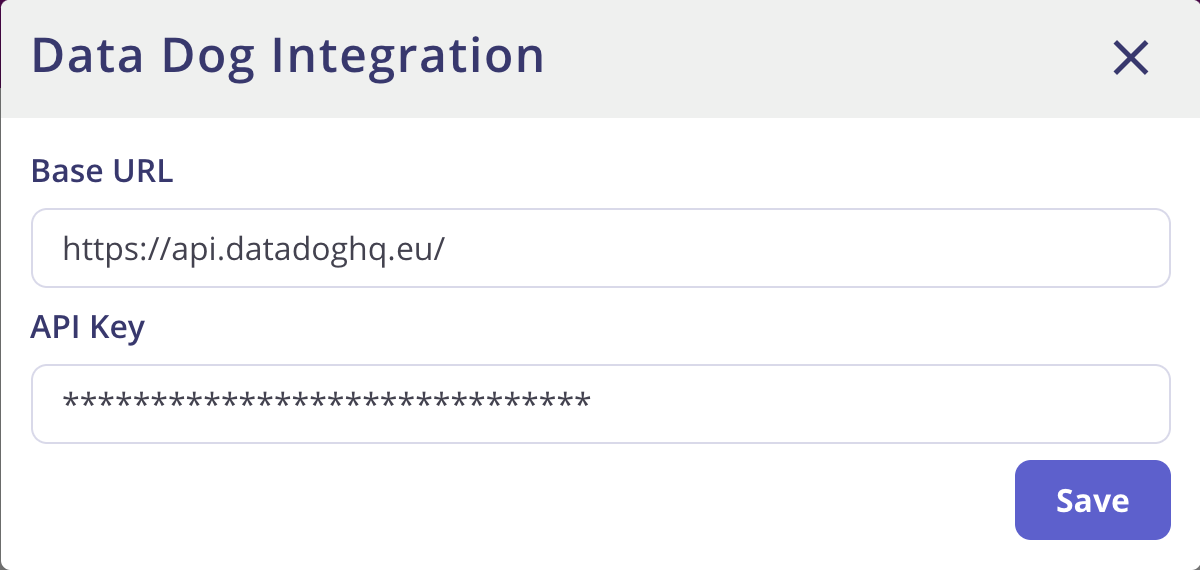1200x570 pixels.
Task: Click the X icon in the header
Action: (x=1131, y=59)
